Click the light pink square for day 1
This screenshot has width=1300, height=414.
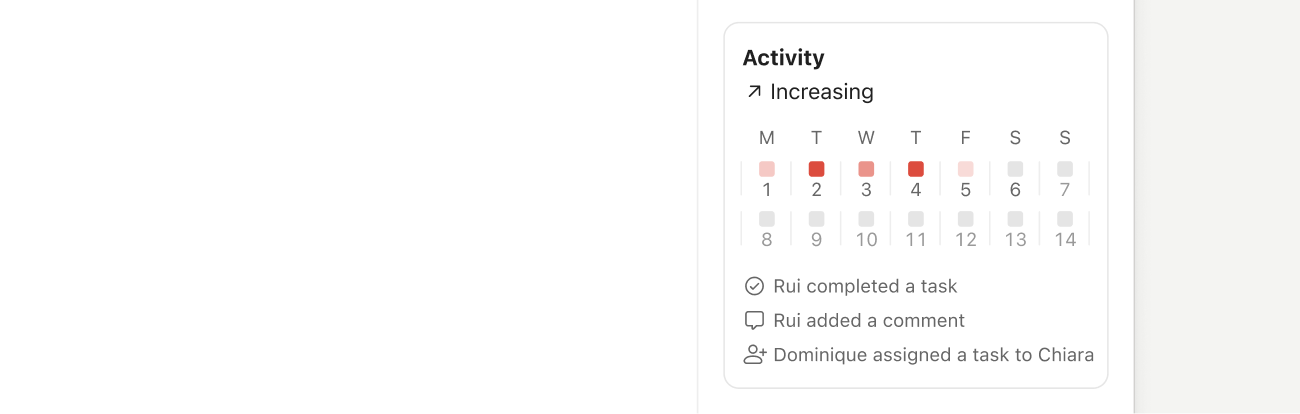(766, 169)
